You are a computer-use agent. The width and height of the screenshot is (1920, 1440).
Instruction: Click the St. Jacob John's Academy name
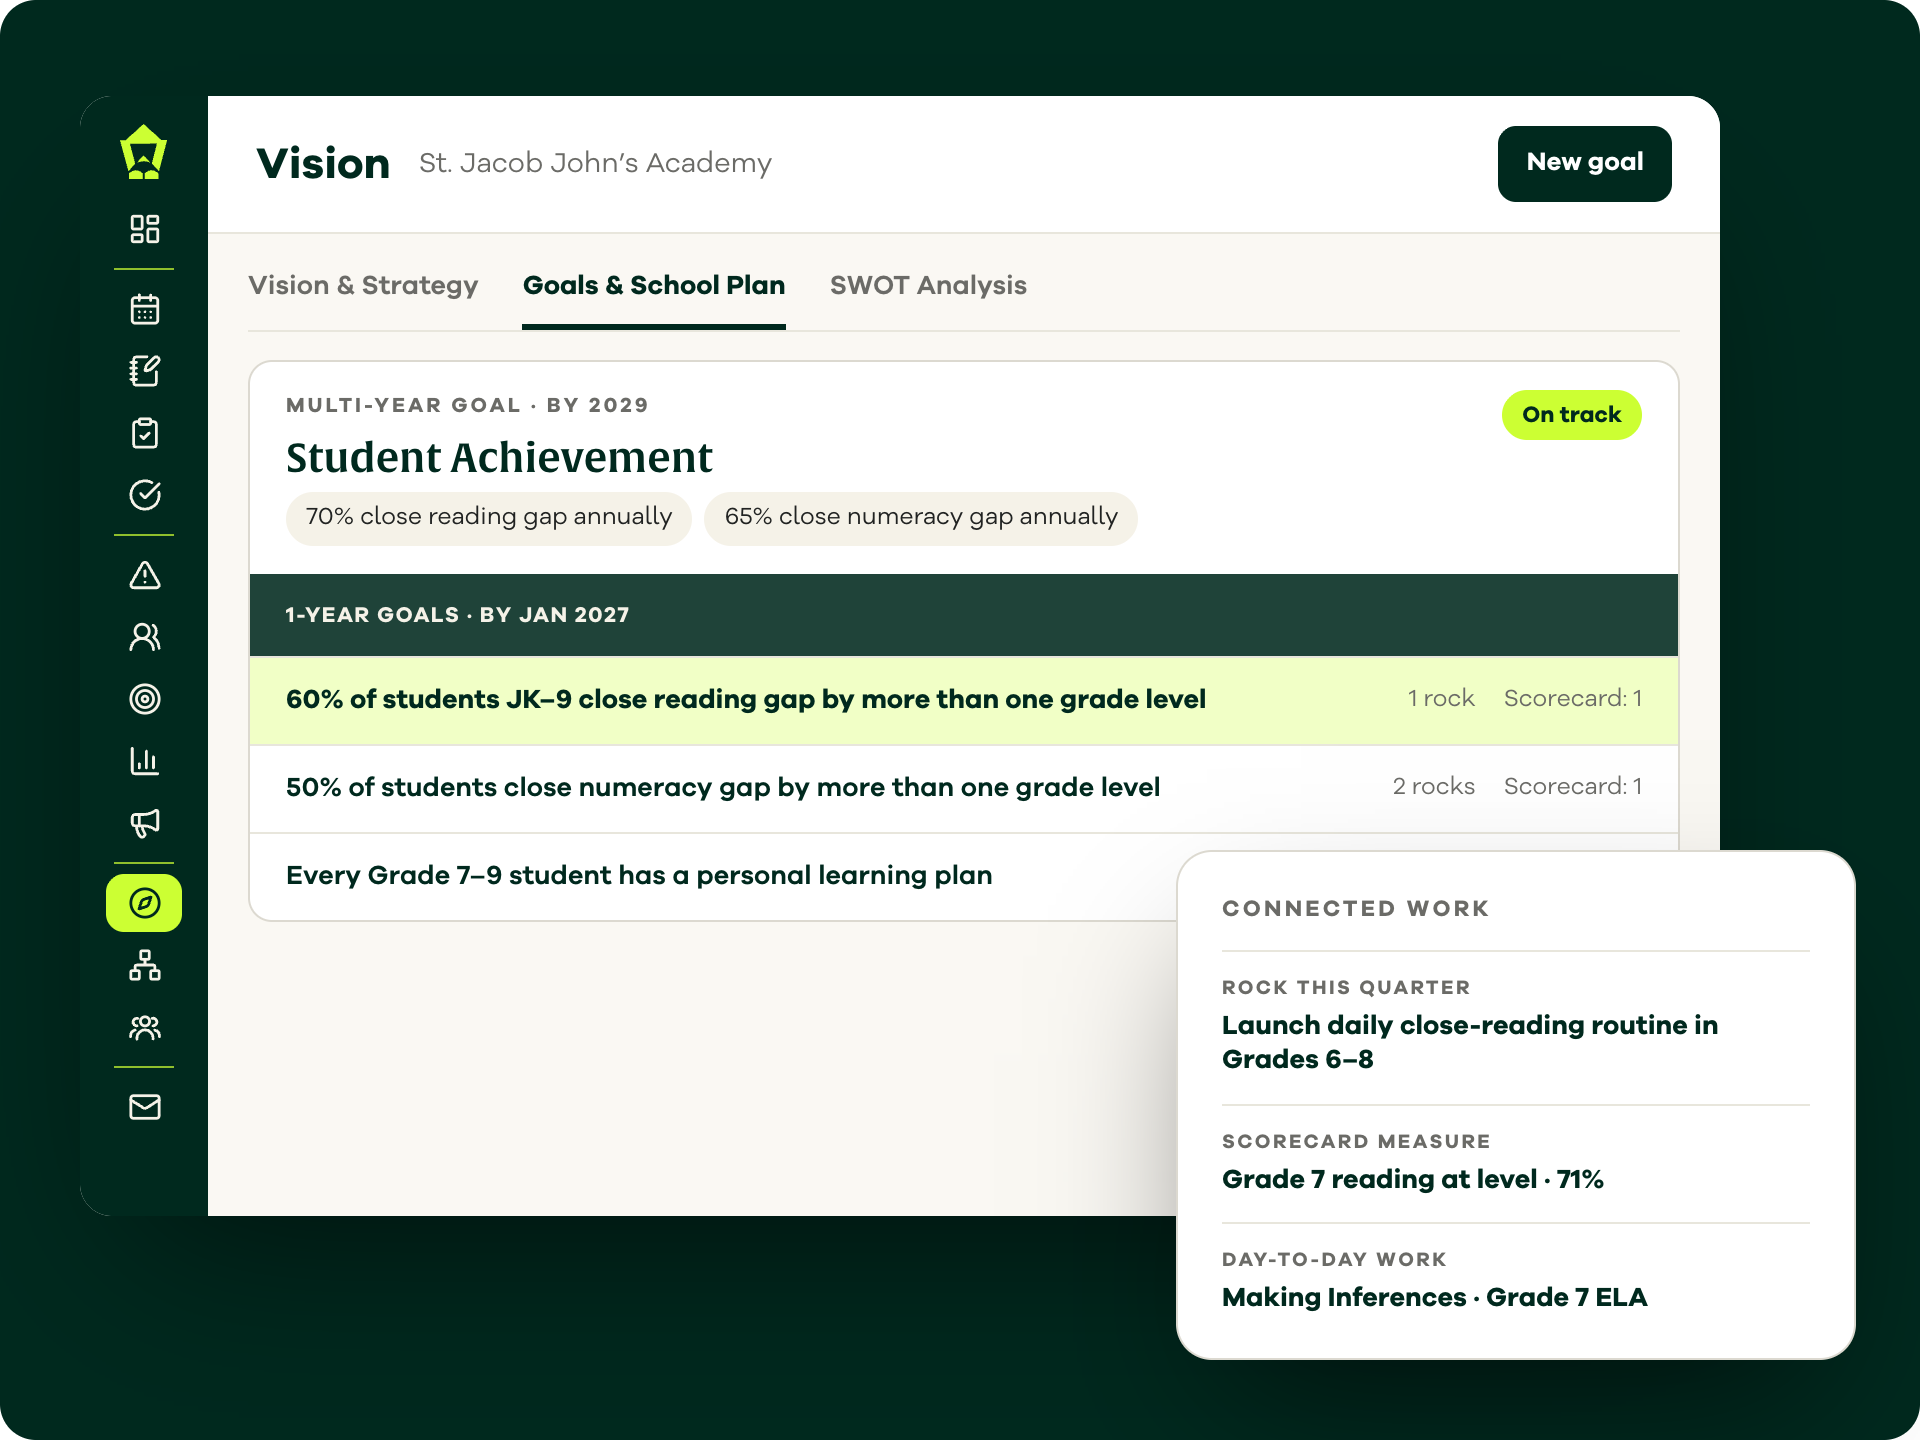pos(595,163)
